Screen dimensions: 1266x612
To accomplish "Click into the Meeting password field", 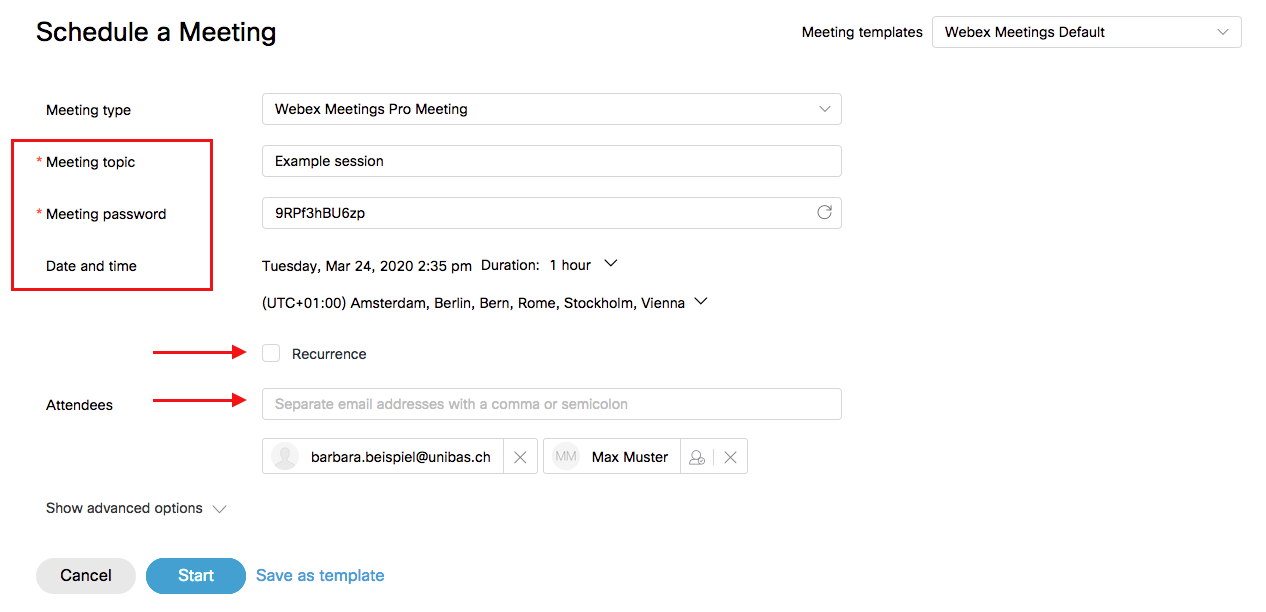I will pos(535,213).
